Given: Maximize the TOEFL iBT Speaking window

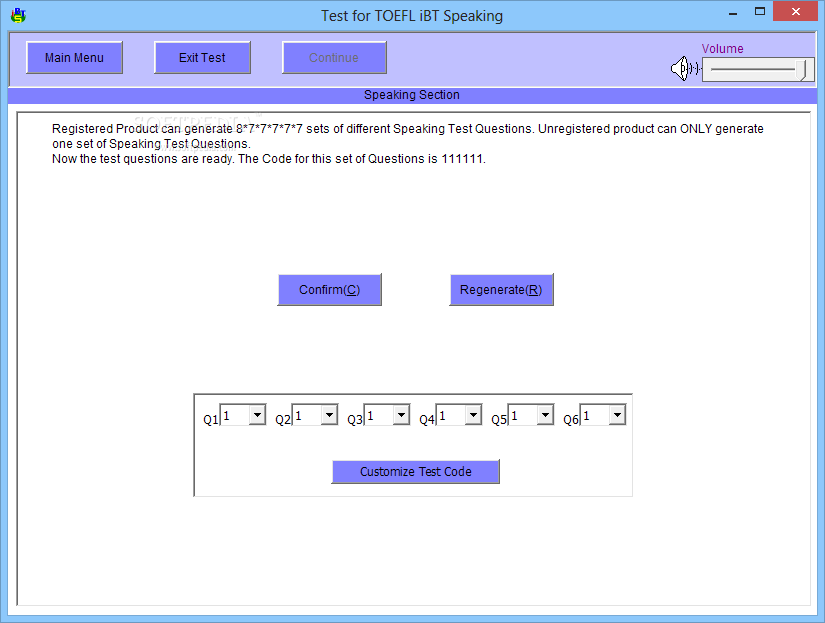Looking at the screenshot, I should tap(760, 12).
